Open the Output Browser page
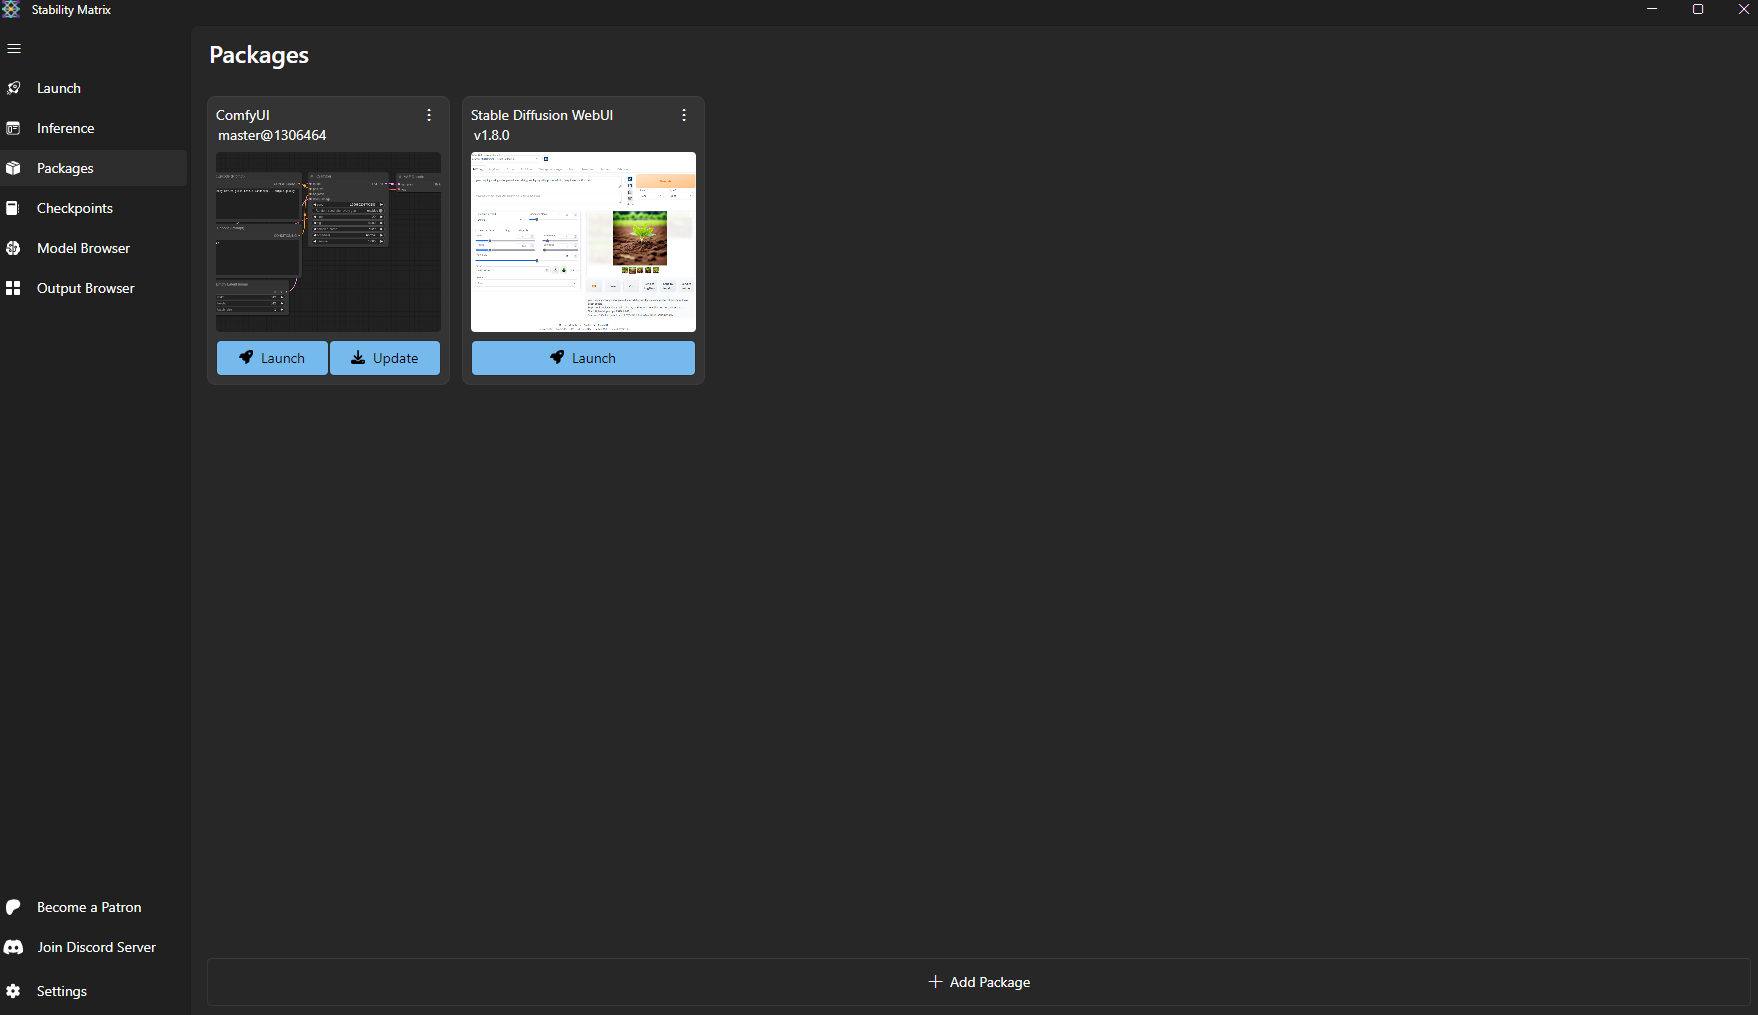This screenshot has height=1015, width=1758. (94, 288)
